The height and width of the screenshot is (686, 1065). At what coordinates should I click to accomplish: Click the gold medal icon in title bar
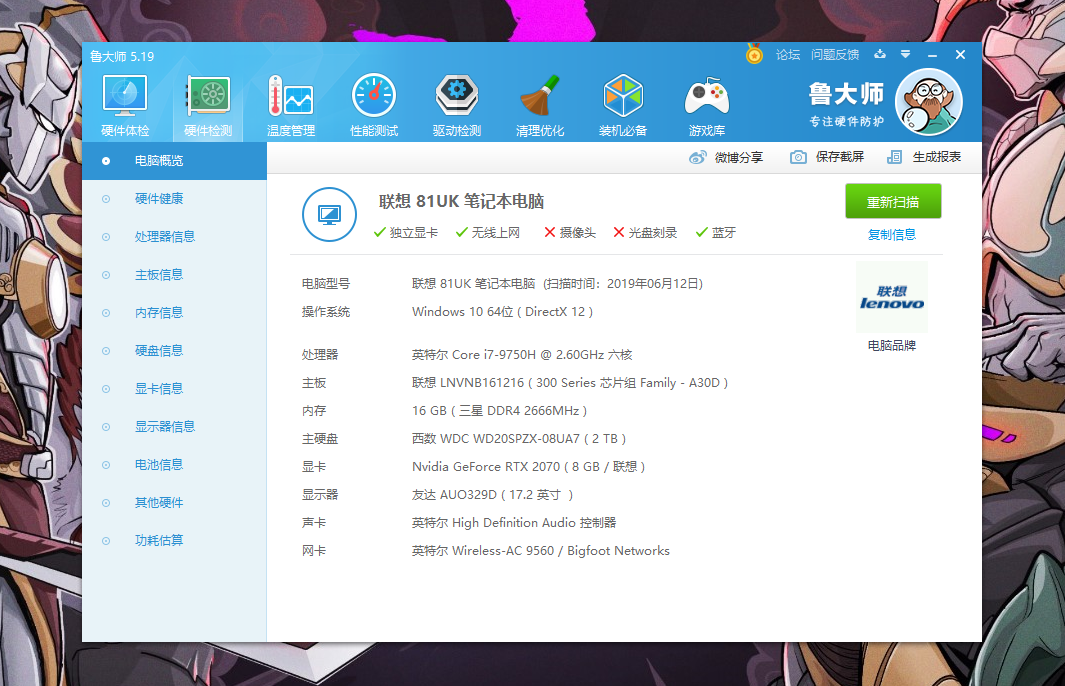(754, 54)
